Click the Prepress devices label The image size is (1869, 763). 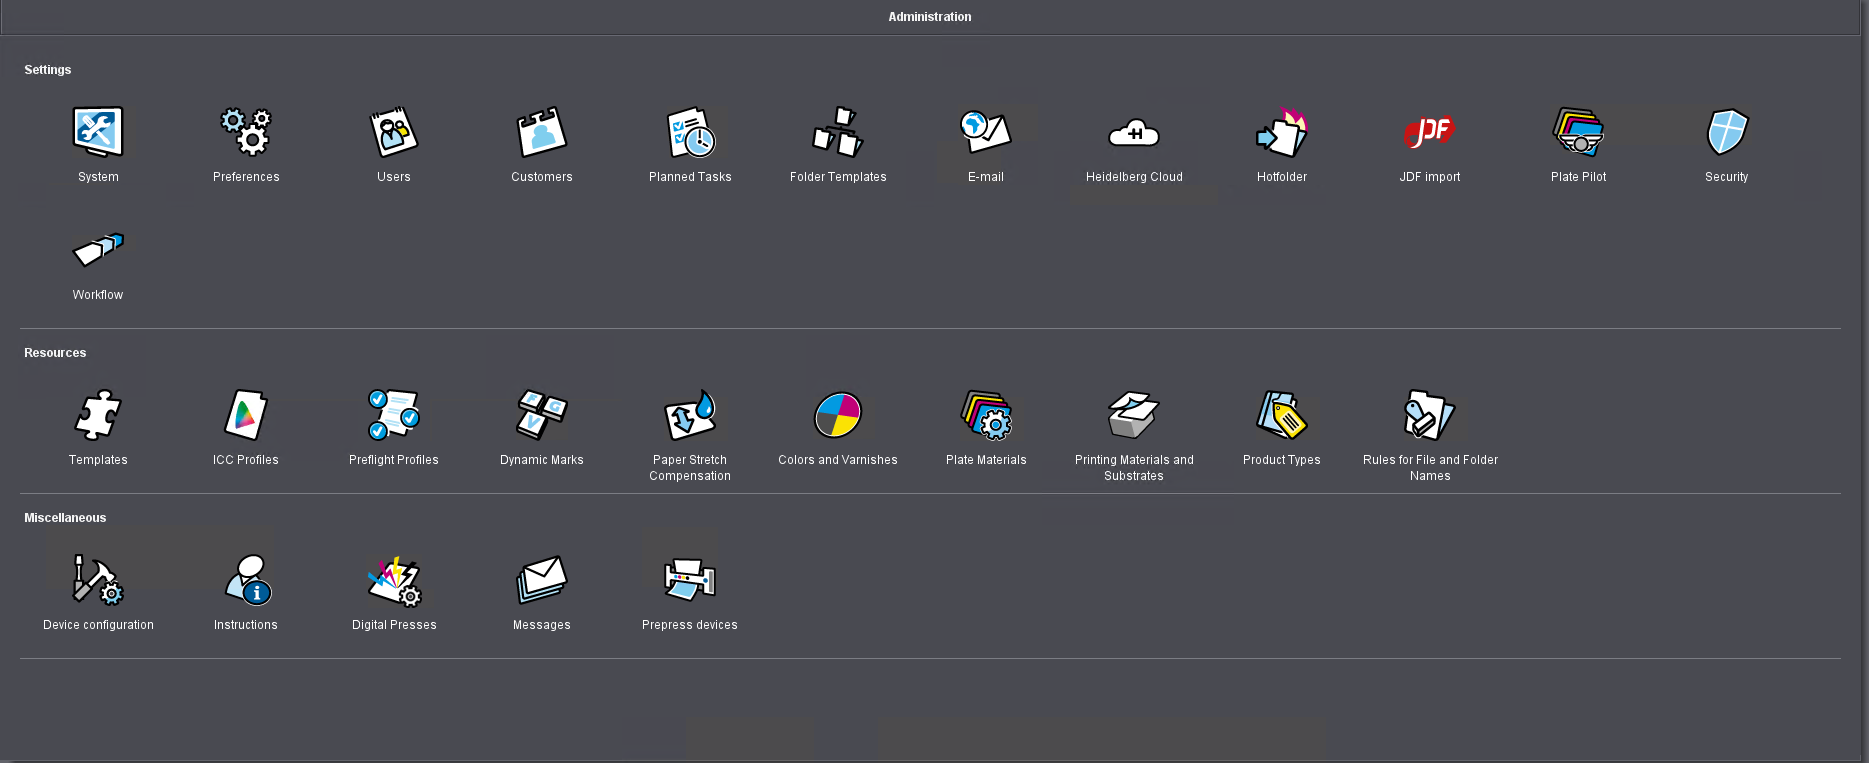[x=690, y=625]
